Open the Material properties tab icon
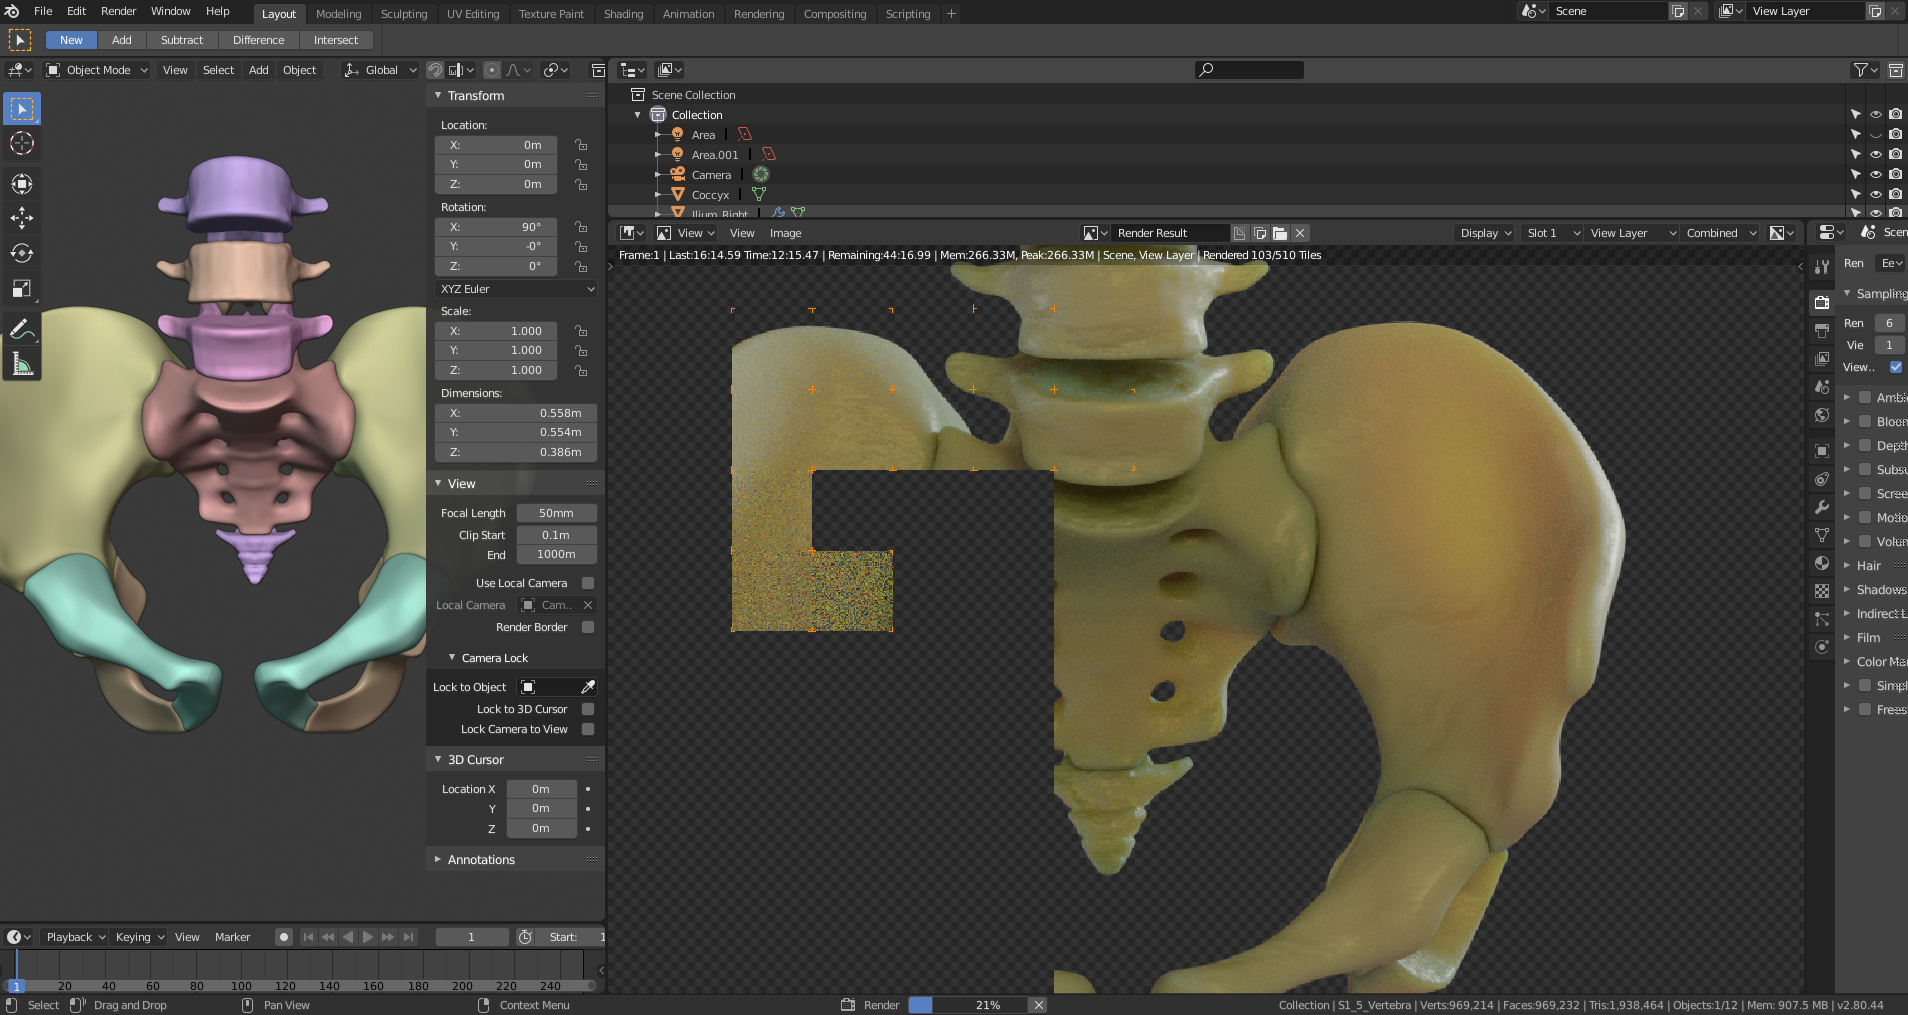This screenshot has width=1908, height=1015. coord(1822,563)
